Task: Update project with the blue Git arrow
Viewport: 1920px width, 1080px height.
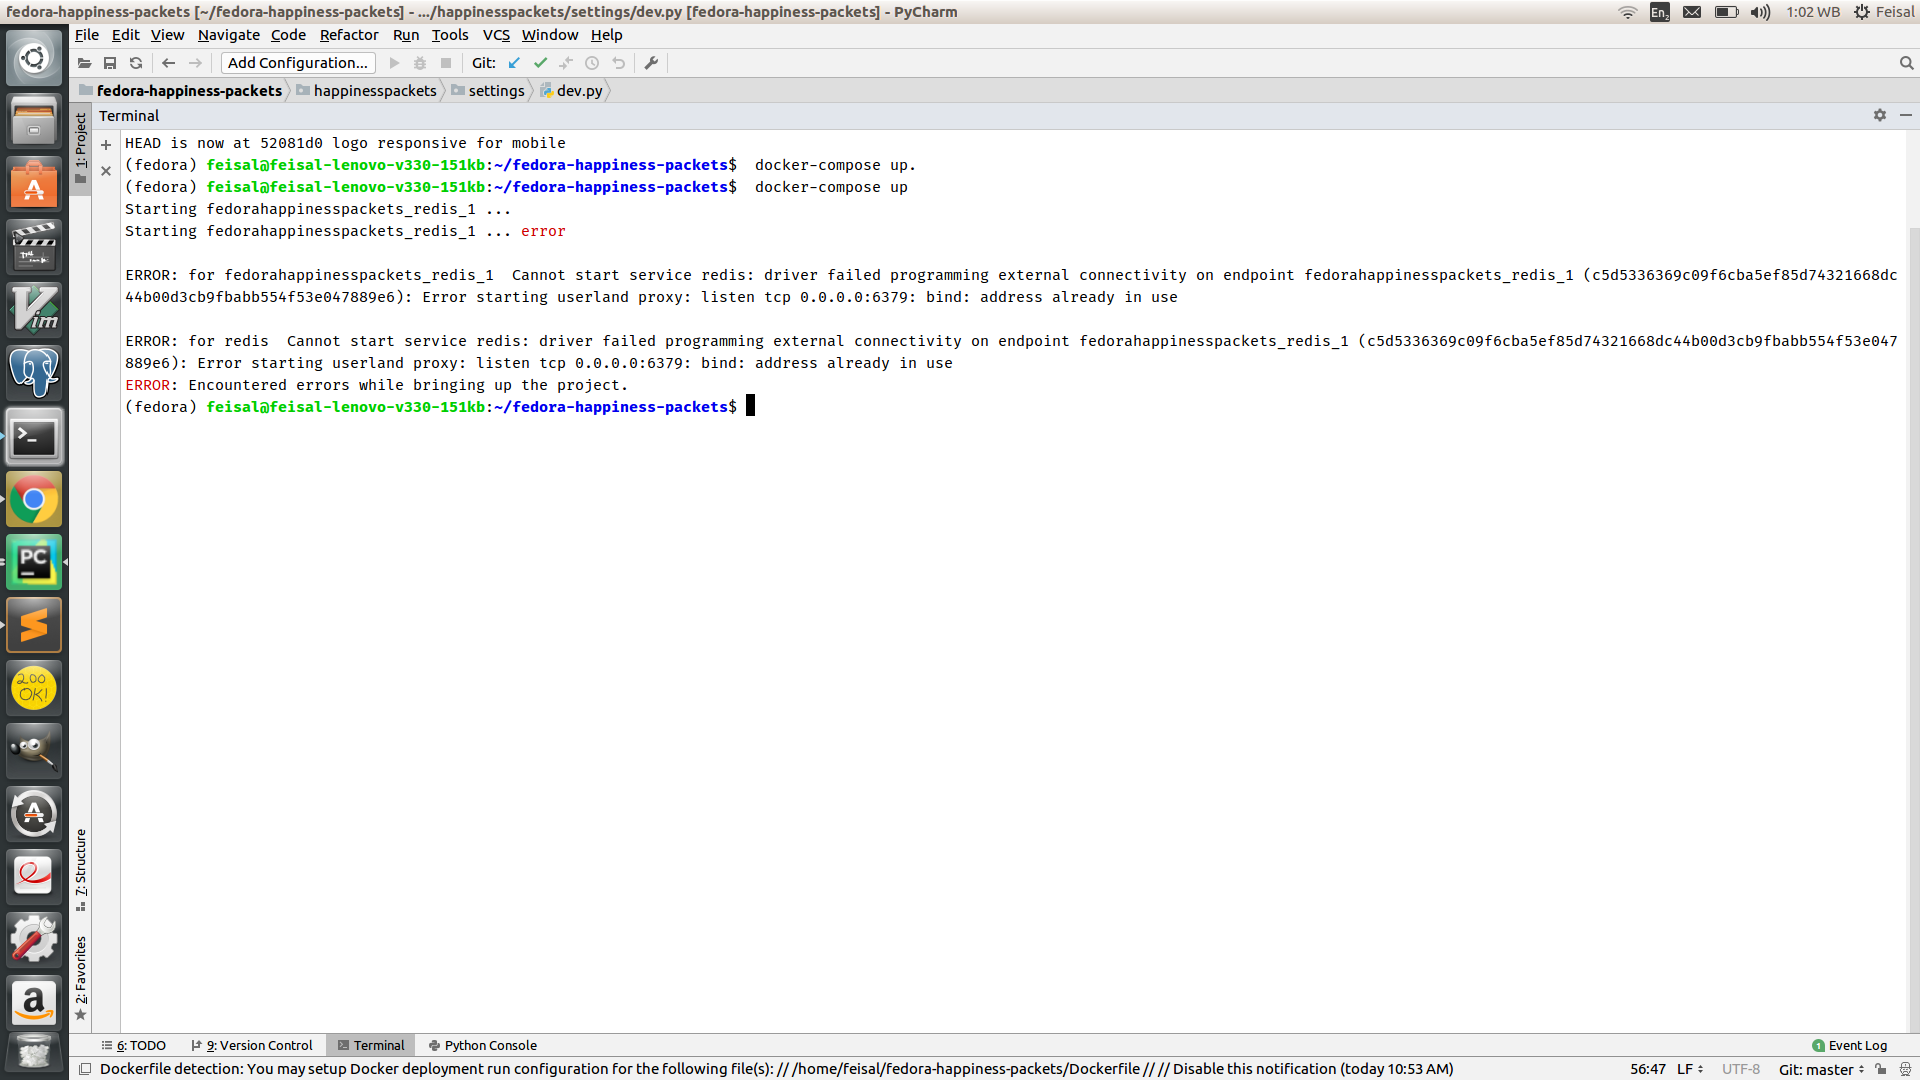Action: (514, 63)
